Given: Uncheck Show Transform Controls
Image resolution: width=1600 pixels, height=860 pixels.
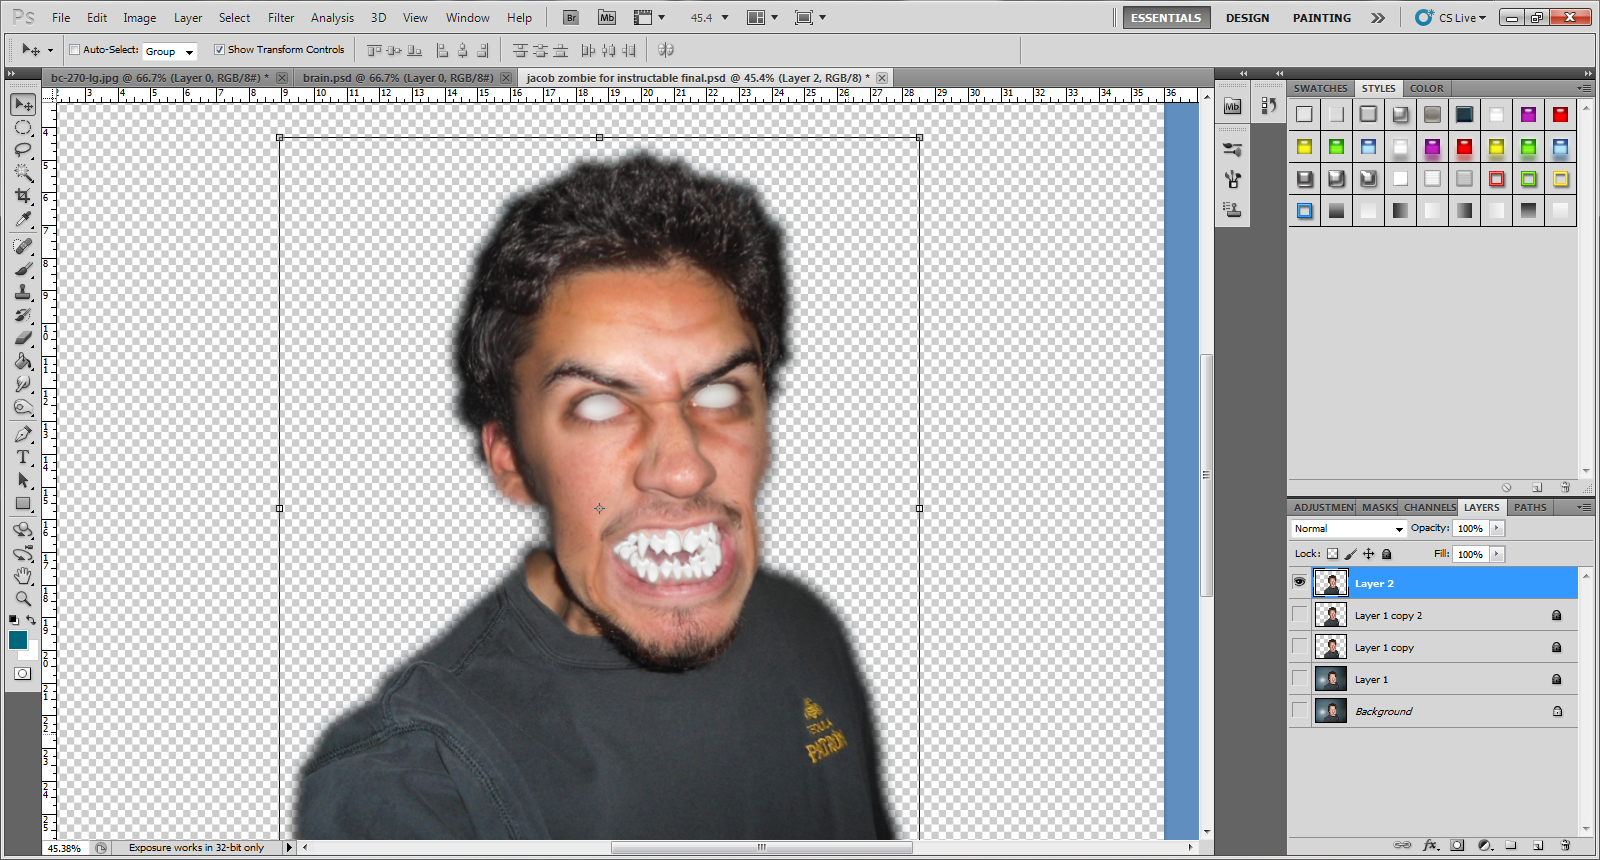Looking at the screenshot, I should coord(219,49).
